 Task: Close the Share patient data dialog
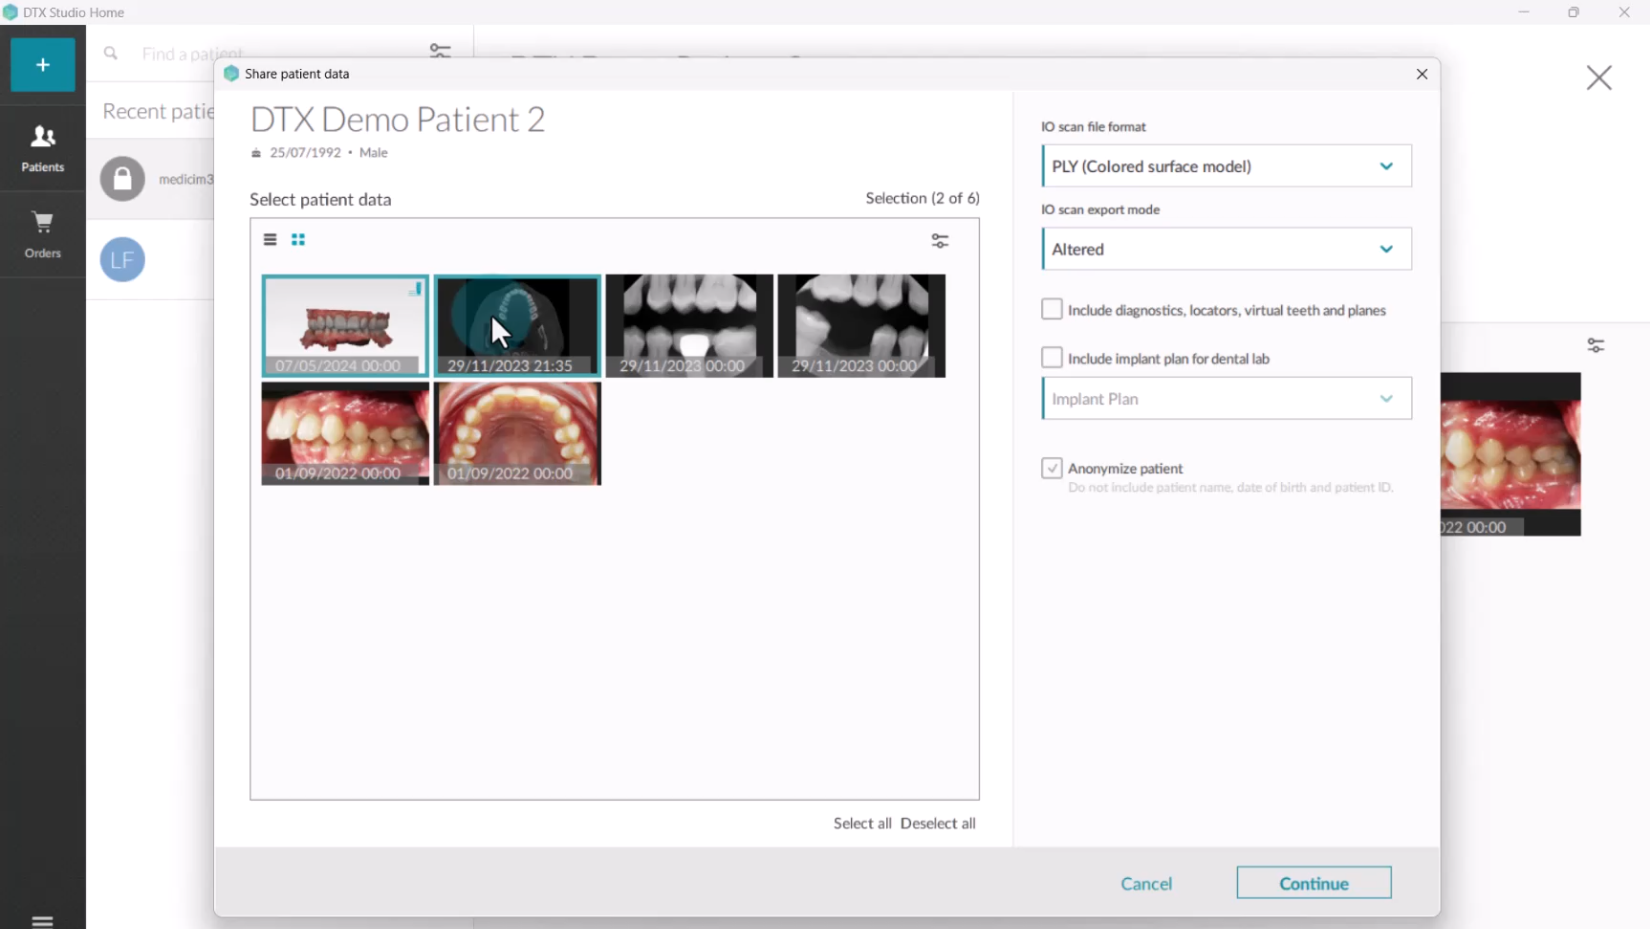pyautogui.click(x=1421, y=74)
